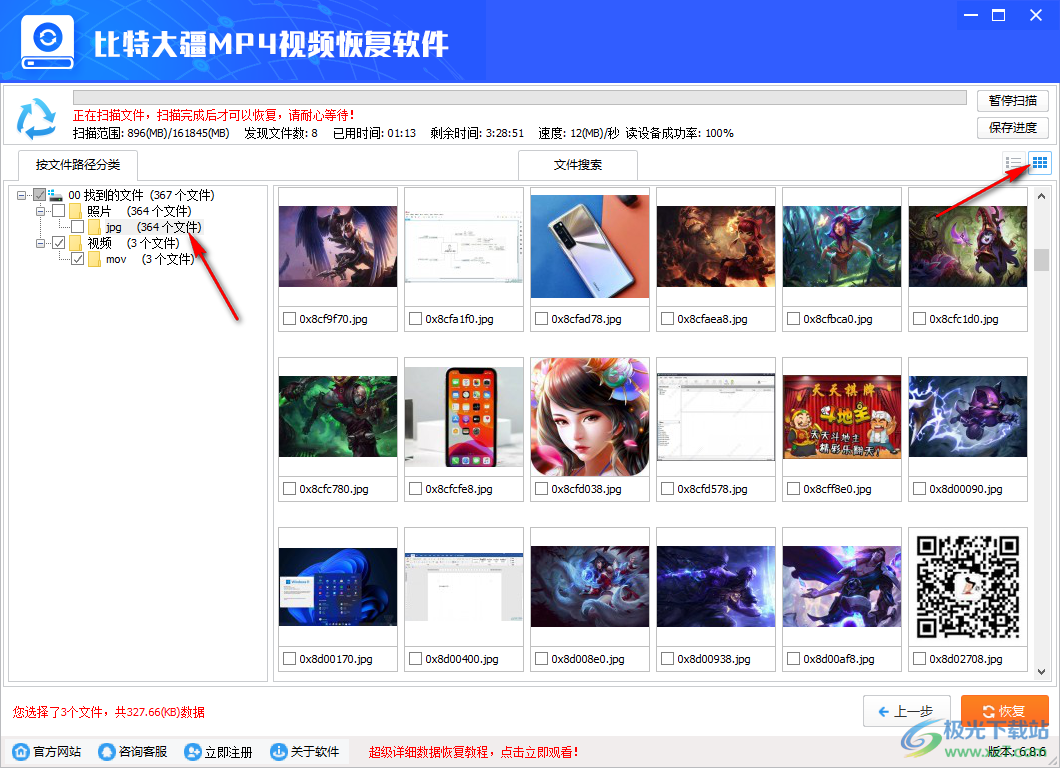
Task: Click the scrollbar down arrow
Action: (x=1041, y=672)
